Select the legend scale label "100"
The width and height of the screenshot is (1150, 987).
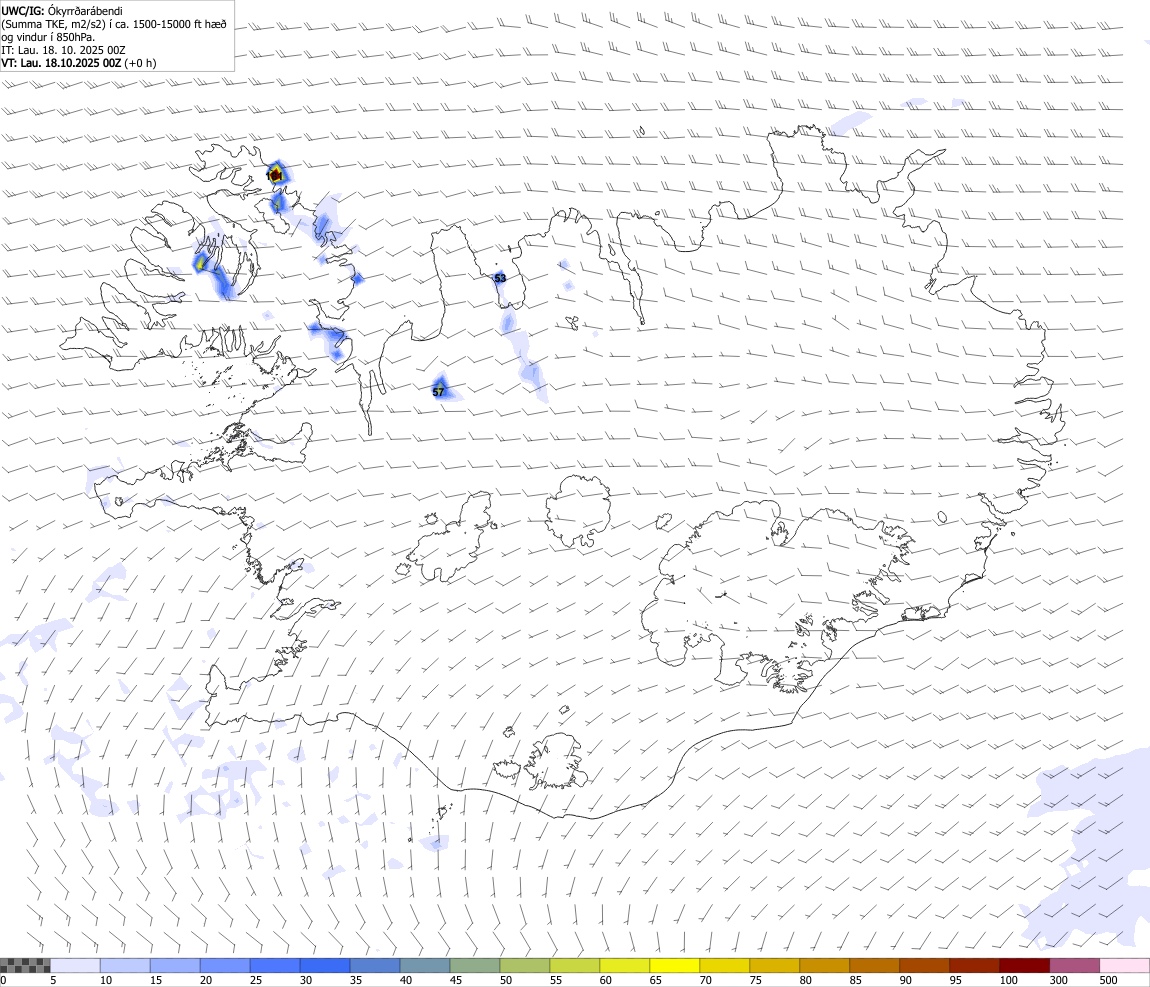1008,980
